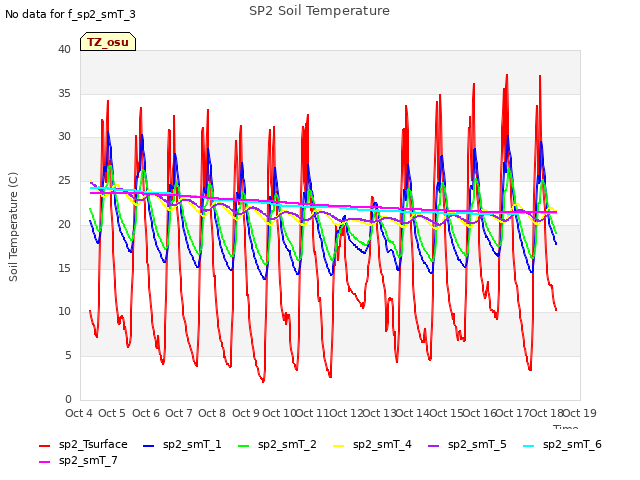Click the magenta sp2_smT_7 legend swatch
Screen dimensions: 640x480
[44, 462]
